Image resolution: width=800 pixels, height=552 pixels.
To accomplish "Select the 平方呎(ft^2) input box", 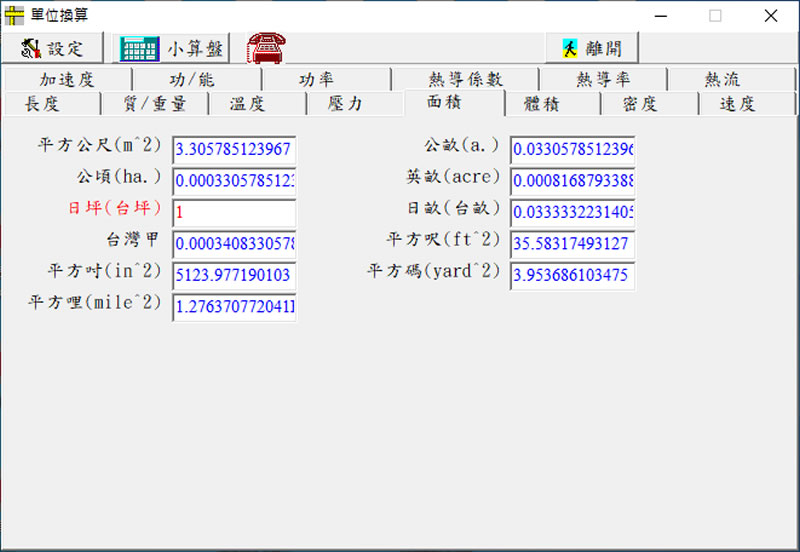I will pos(572,244).
